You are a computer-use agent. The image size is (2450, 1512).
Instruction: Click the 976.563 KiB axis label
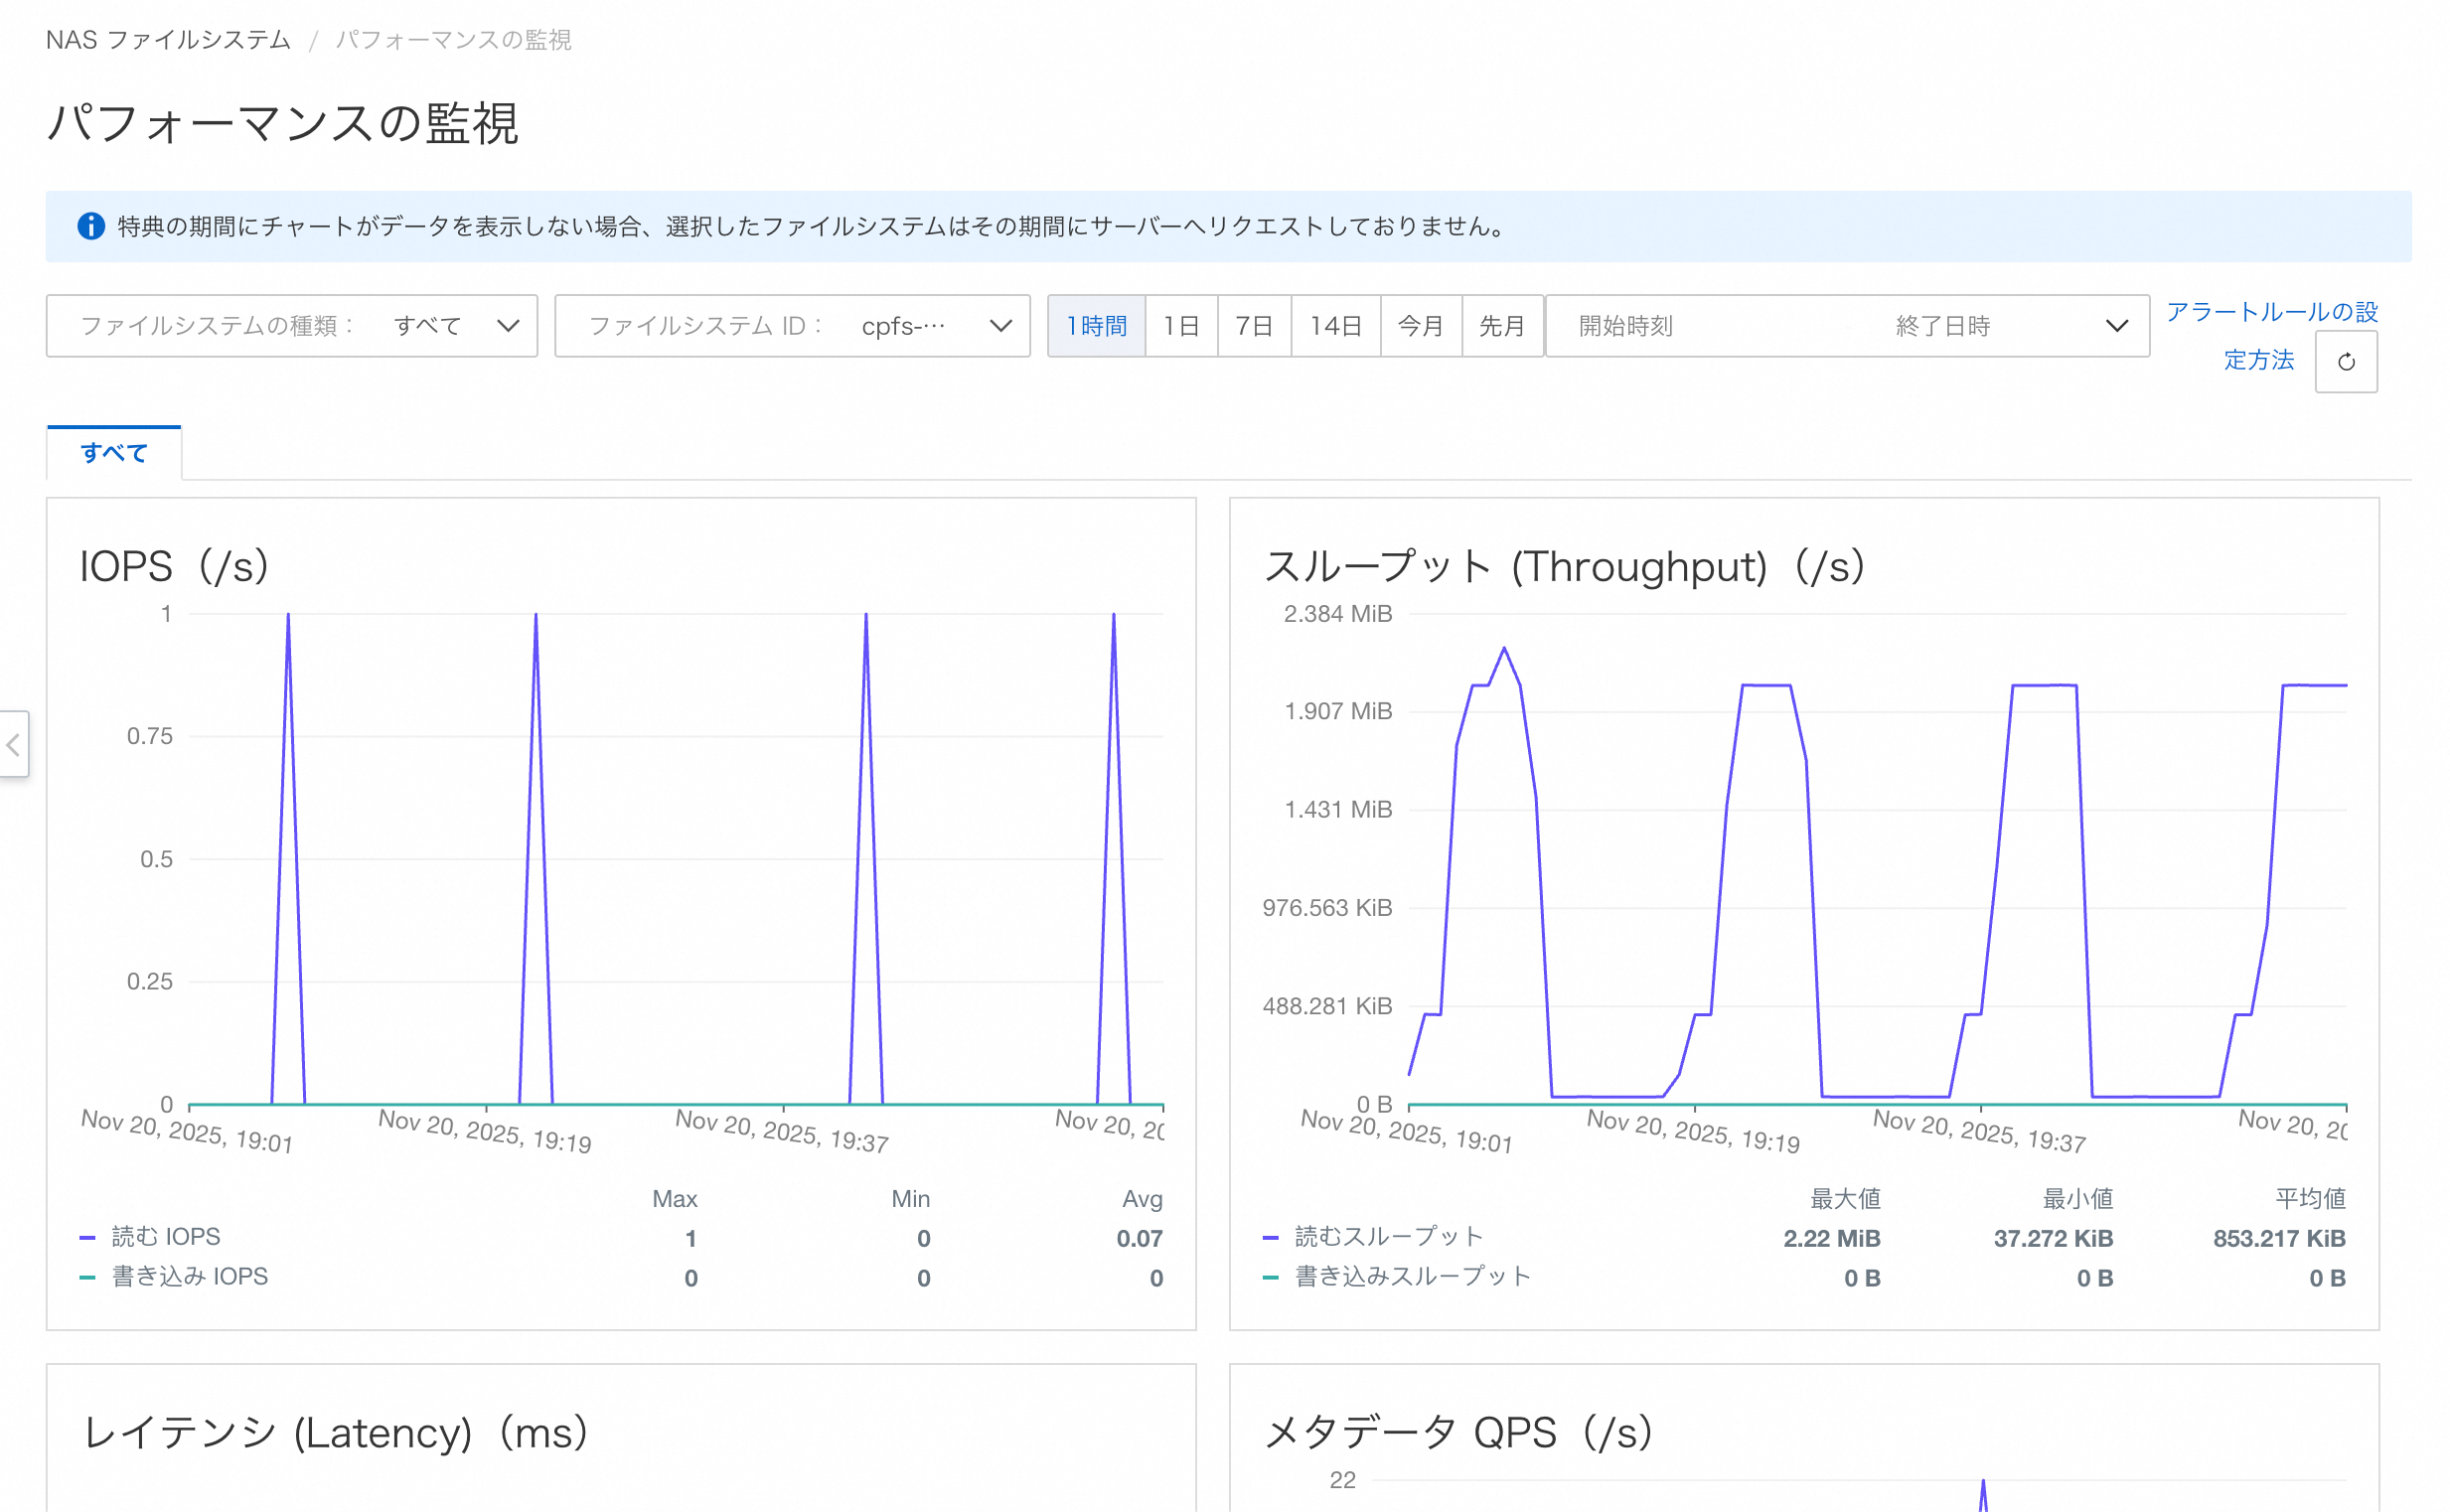point(1327,908)
